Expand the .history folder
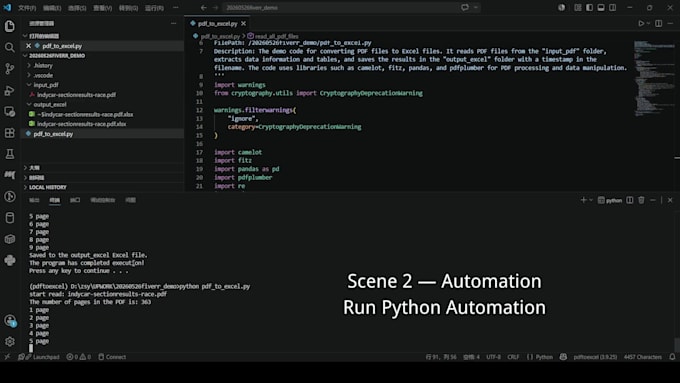Image resolution: width=680 pixels, height=383 pixels. click(x=29, y=65)
